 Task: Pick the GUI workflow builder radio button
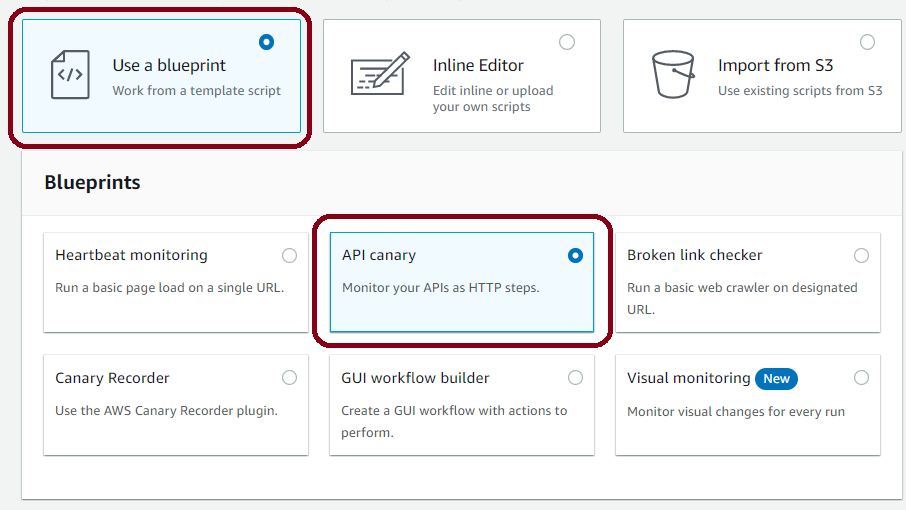575,378
